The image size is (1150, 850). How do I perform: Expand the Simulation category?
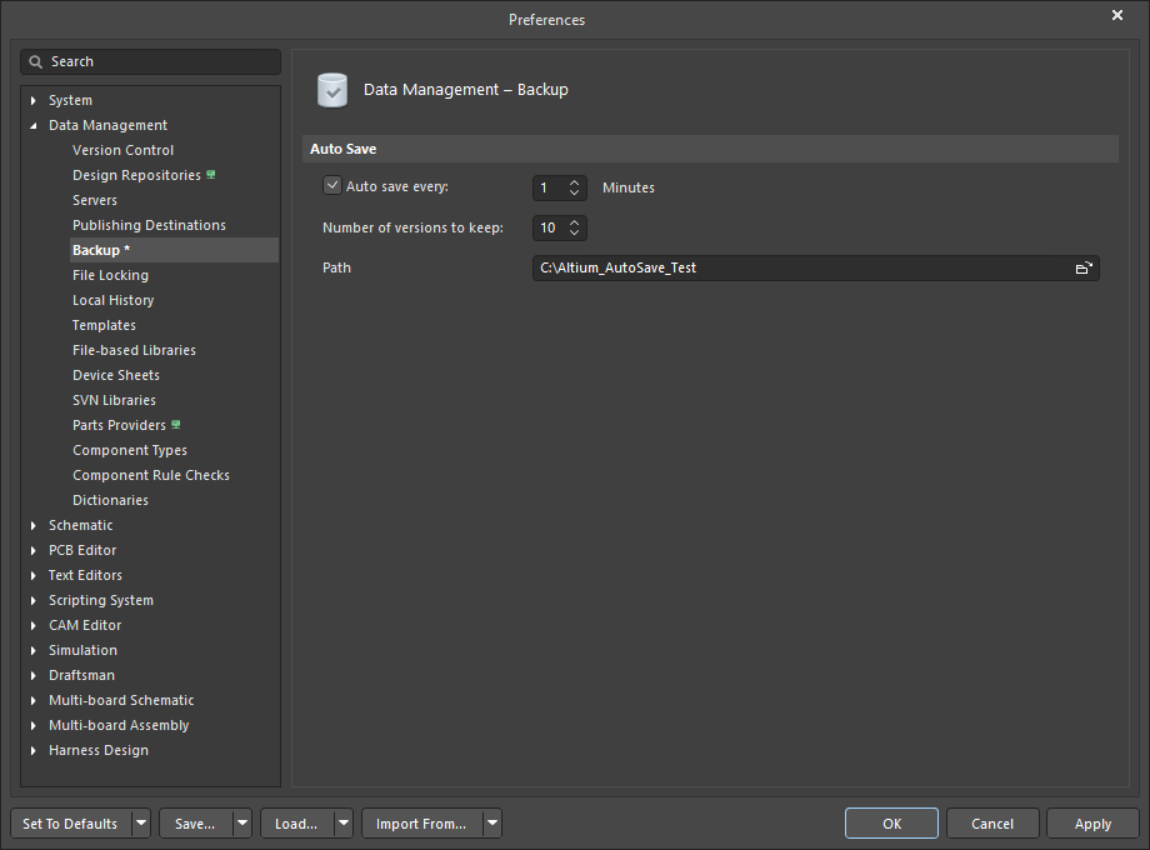pos(34,651)
